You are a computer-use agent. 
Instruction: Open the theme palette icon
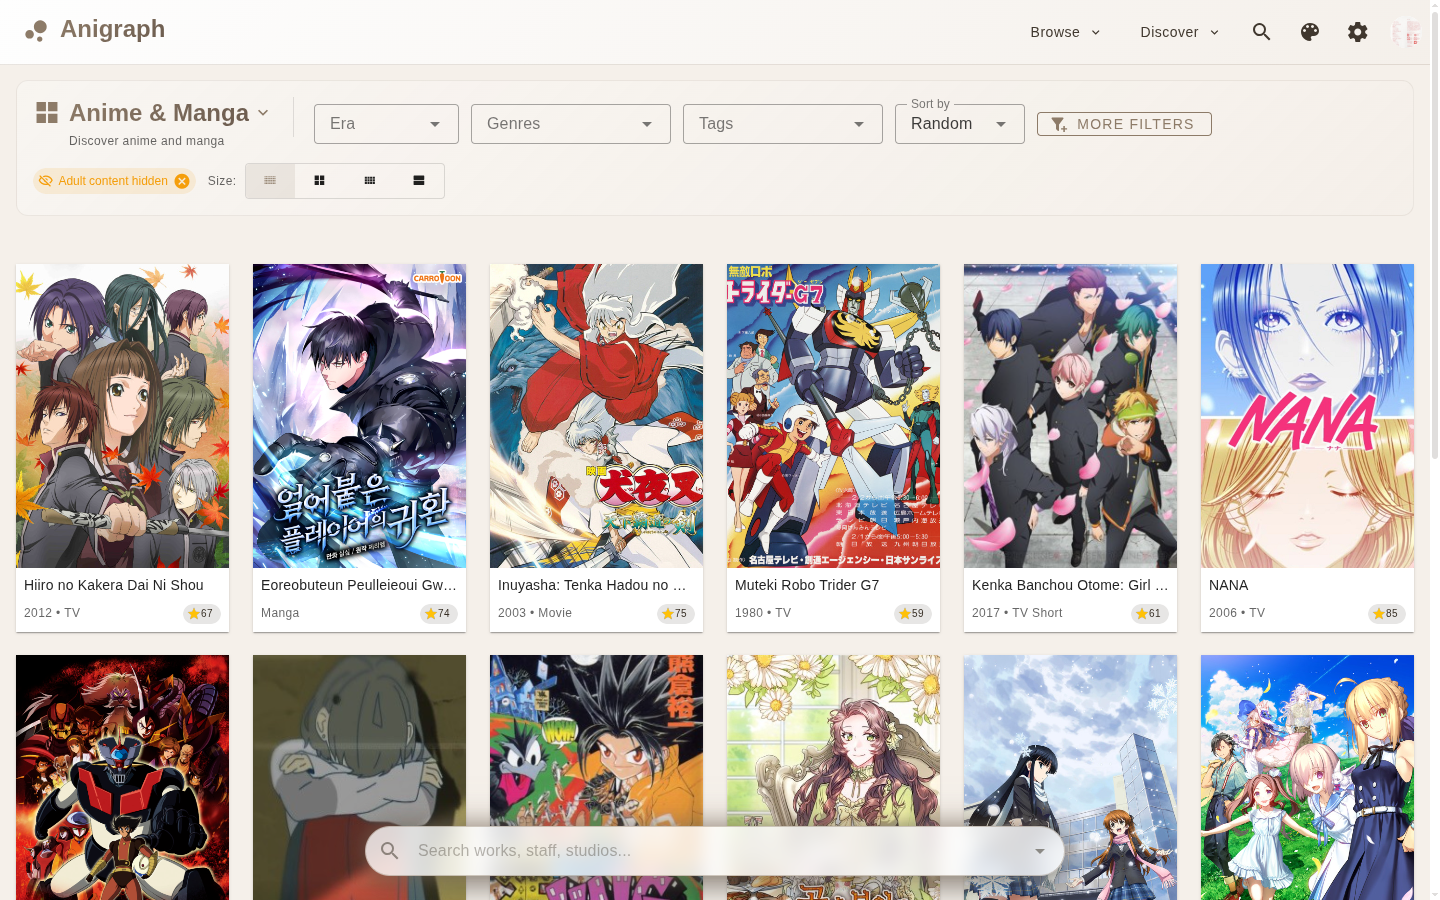[1309, 32]
